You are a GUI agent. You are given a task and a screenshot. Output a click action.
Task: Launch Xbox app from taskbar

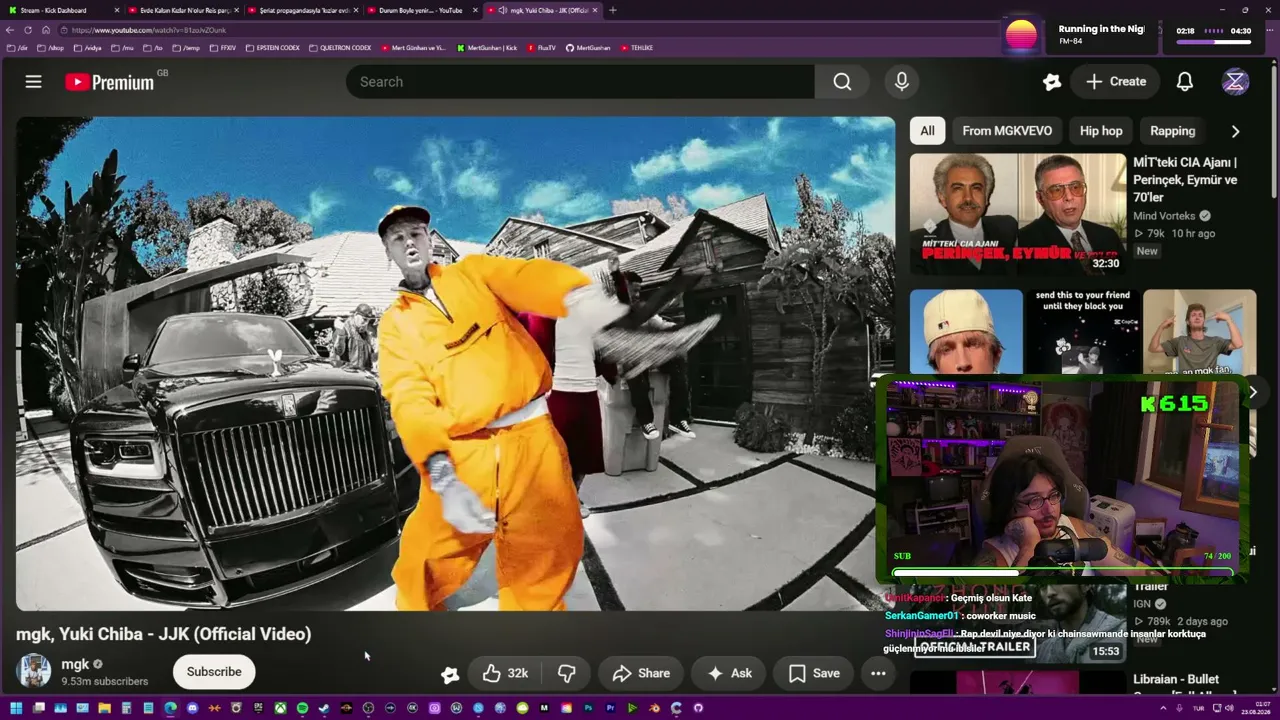pos(280,708)
